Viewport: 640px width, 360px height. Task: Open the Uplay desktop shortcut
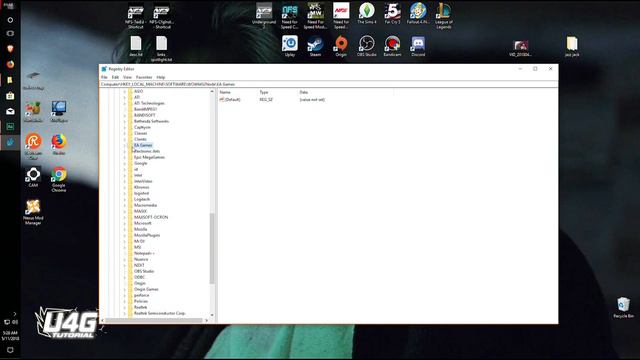[x=290, y=46]
